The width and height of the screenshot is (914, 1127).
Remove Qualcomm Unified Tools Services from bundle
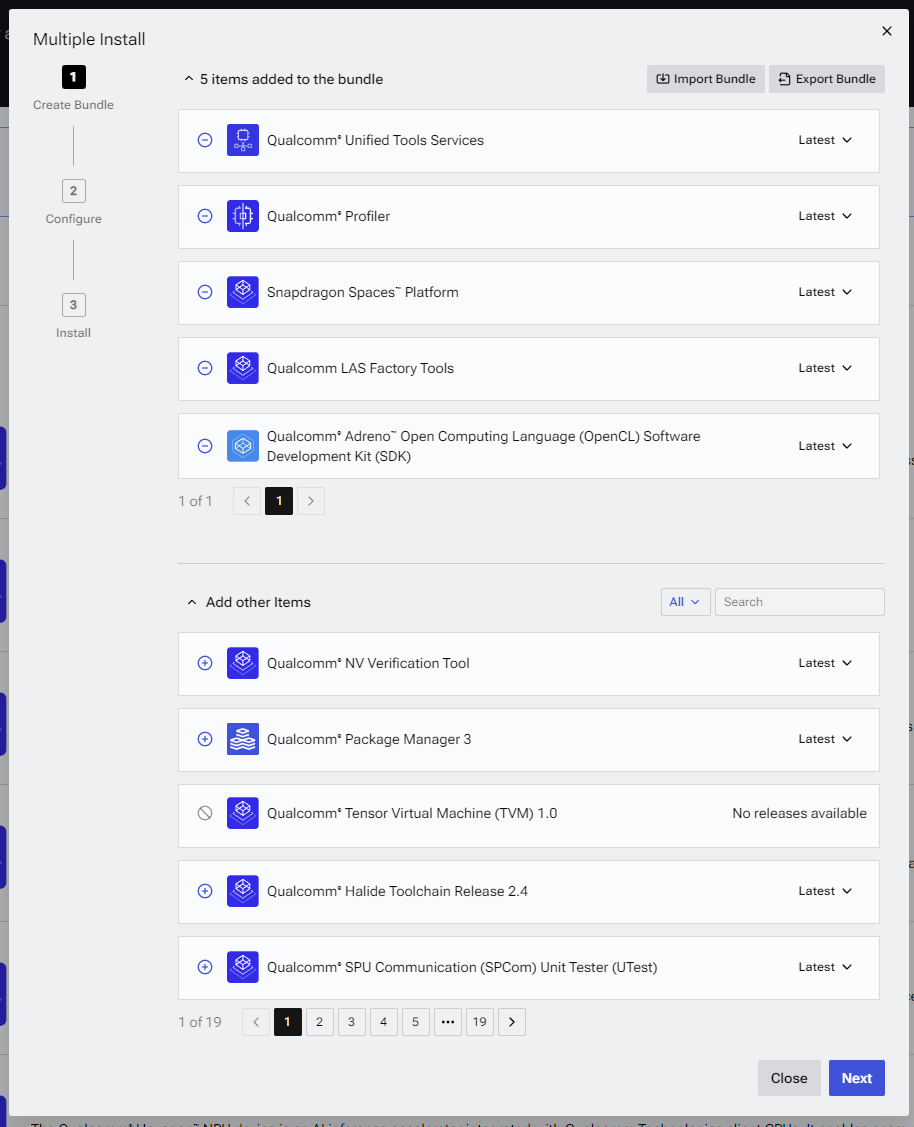tap(205, 140)
